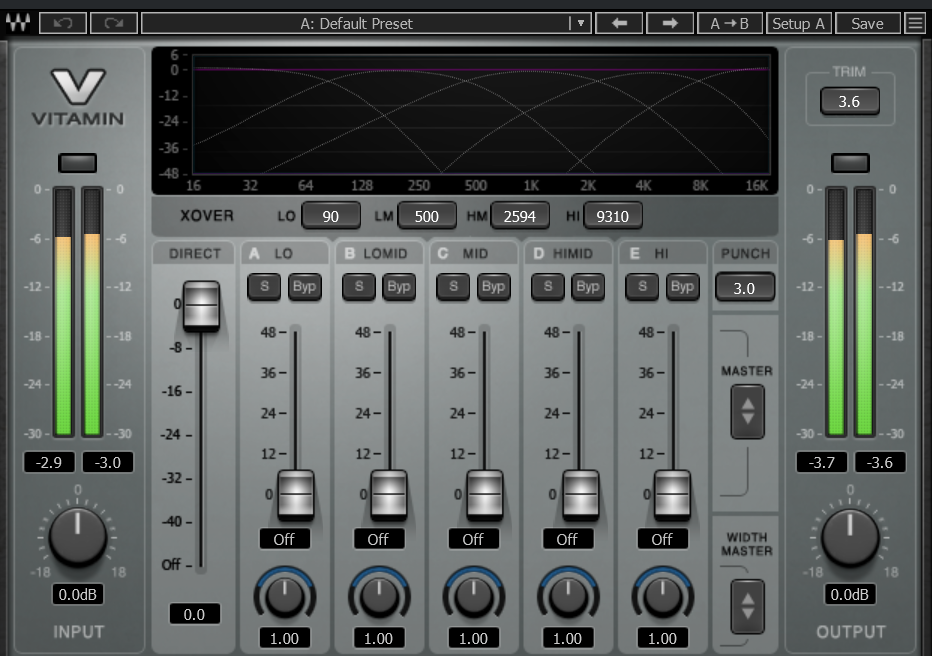Click the B LOMID gain value Off
The width and height of the screenshot is (932, 656).
[x=378, y=539]
